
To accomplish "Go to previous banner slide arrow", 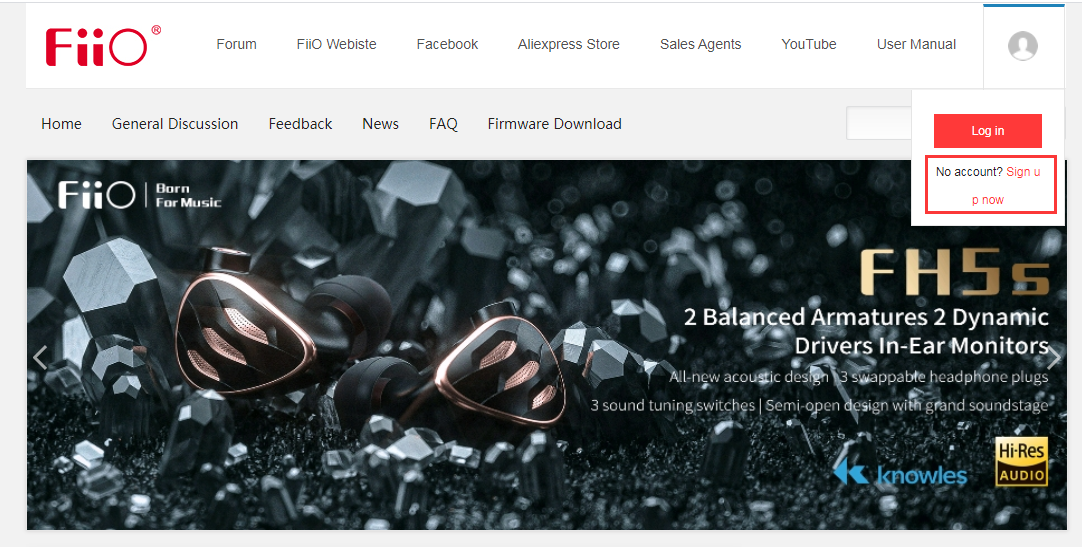I will (x=40, y=357).
